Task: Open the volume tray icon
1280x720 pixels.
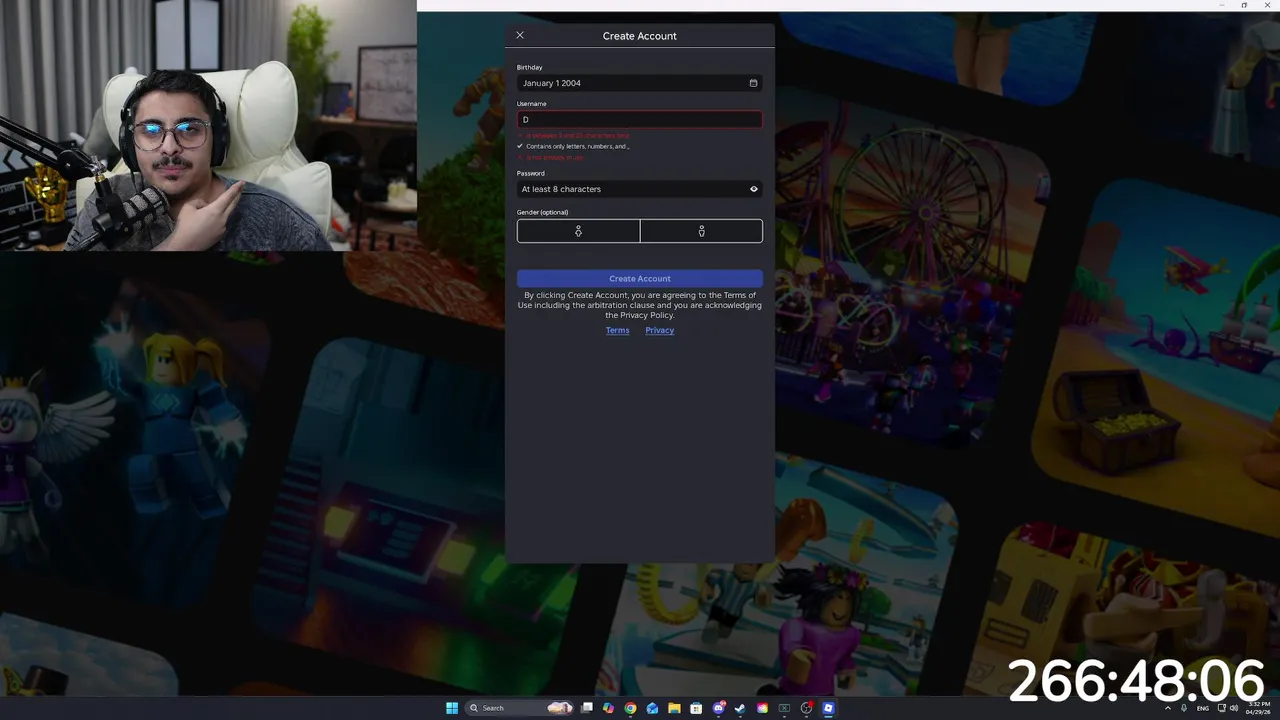Action: click(1234, 708)
